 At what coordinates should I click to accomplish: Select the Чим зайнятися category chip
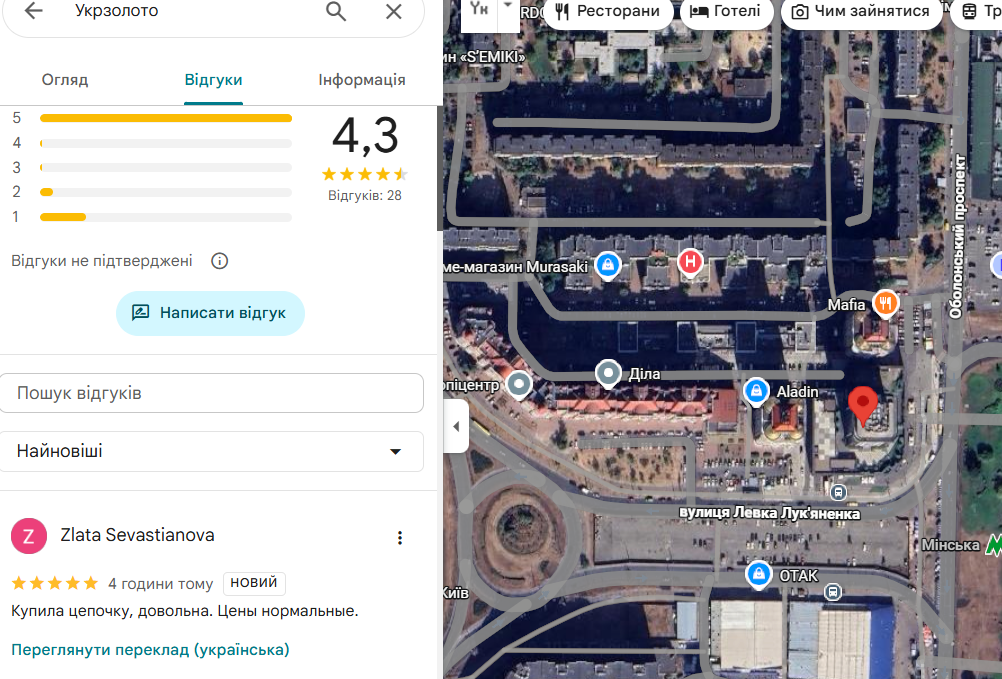pos(861,11)
